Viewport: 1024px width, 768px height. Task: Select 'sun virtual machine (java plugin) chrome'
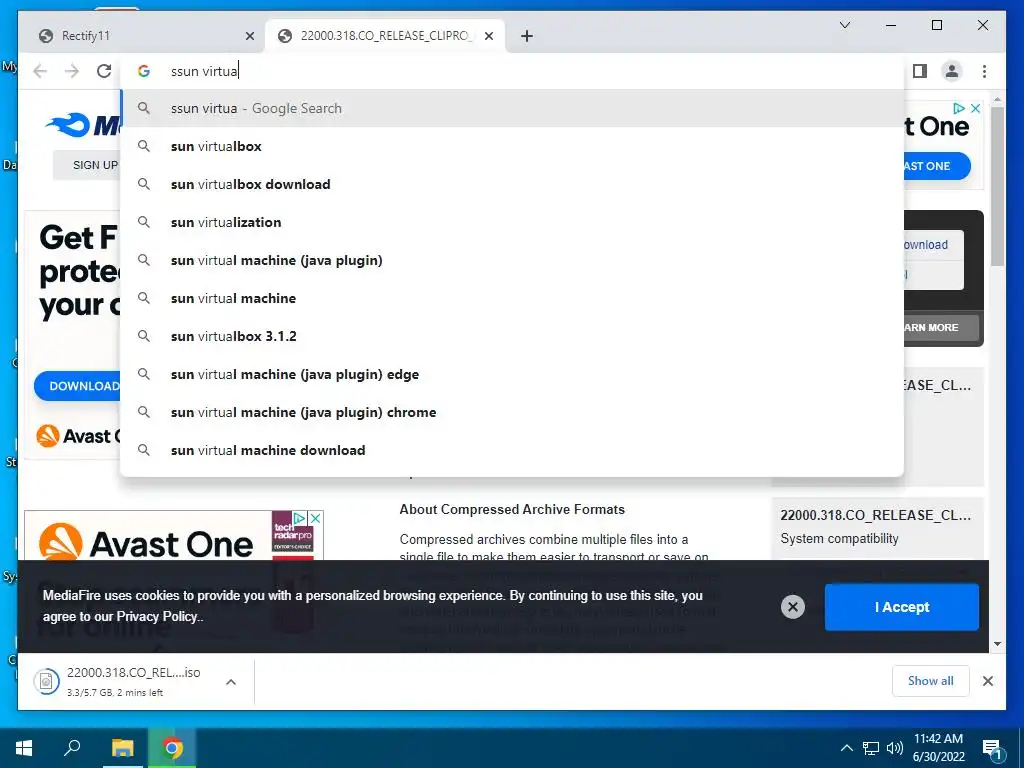(x=512, y=412)
